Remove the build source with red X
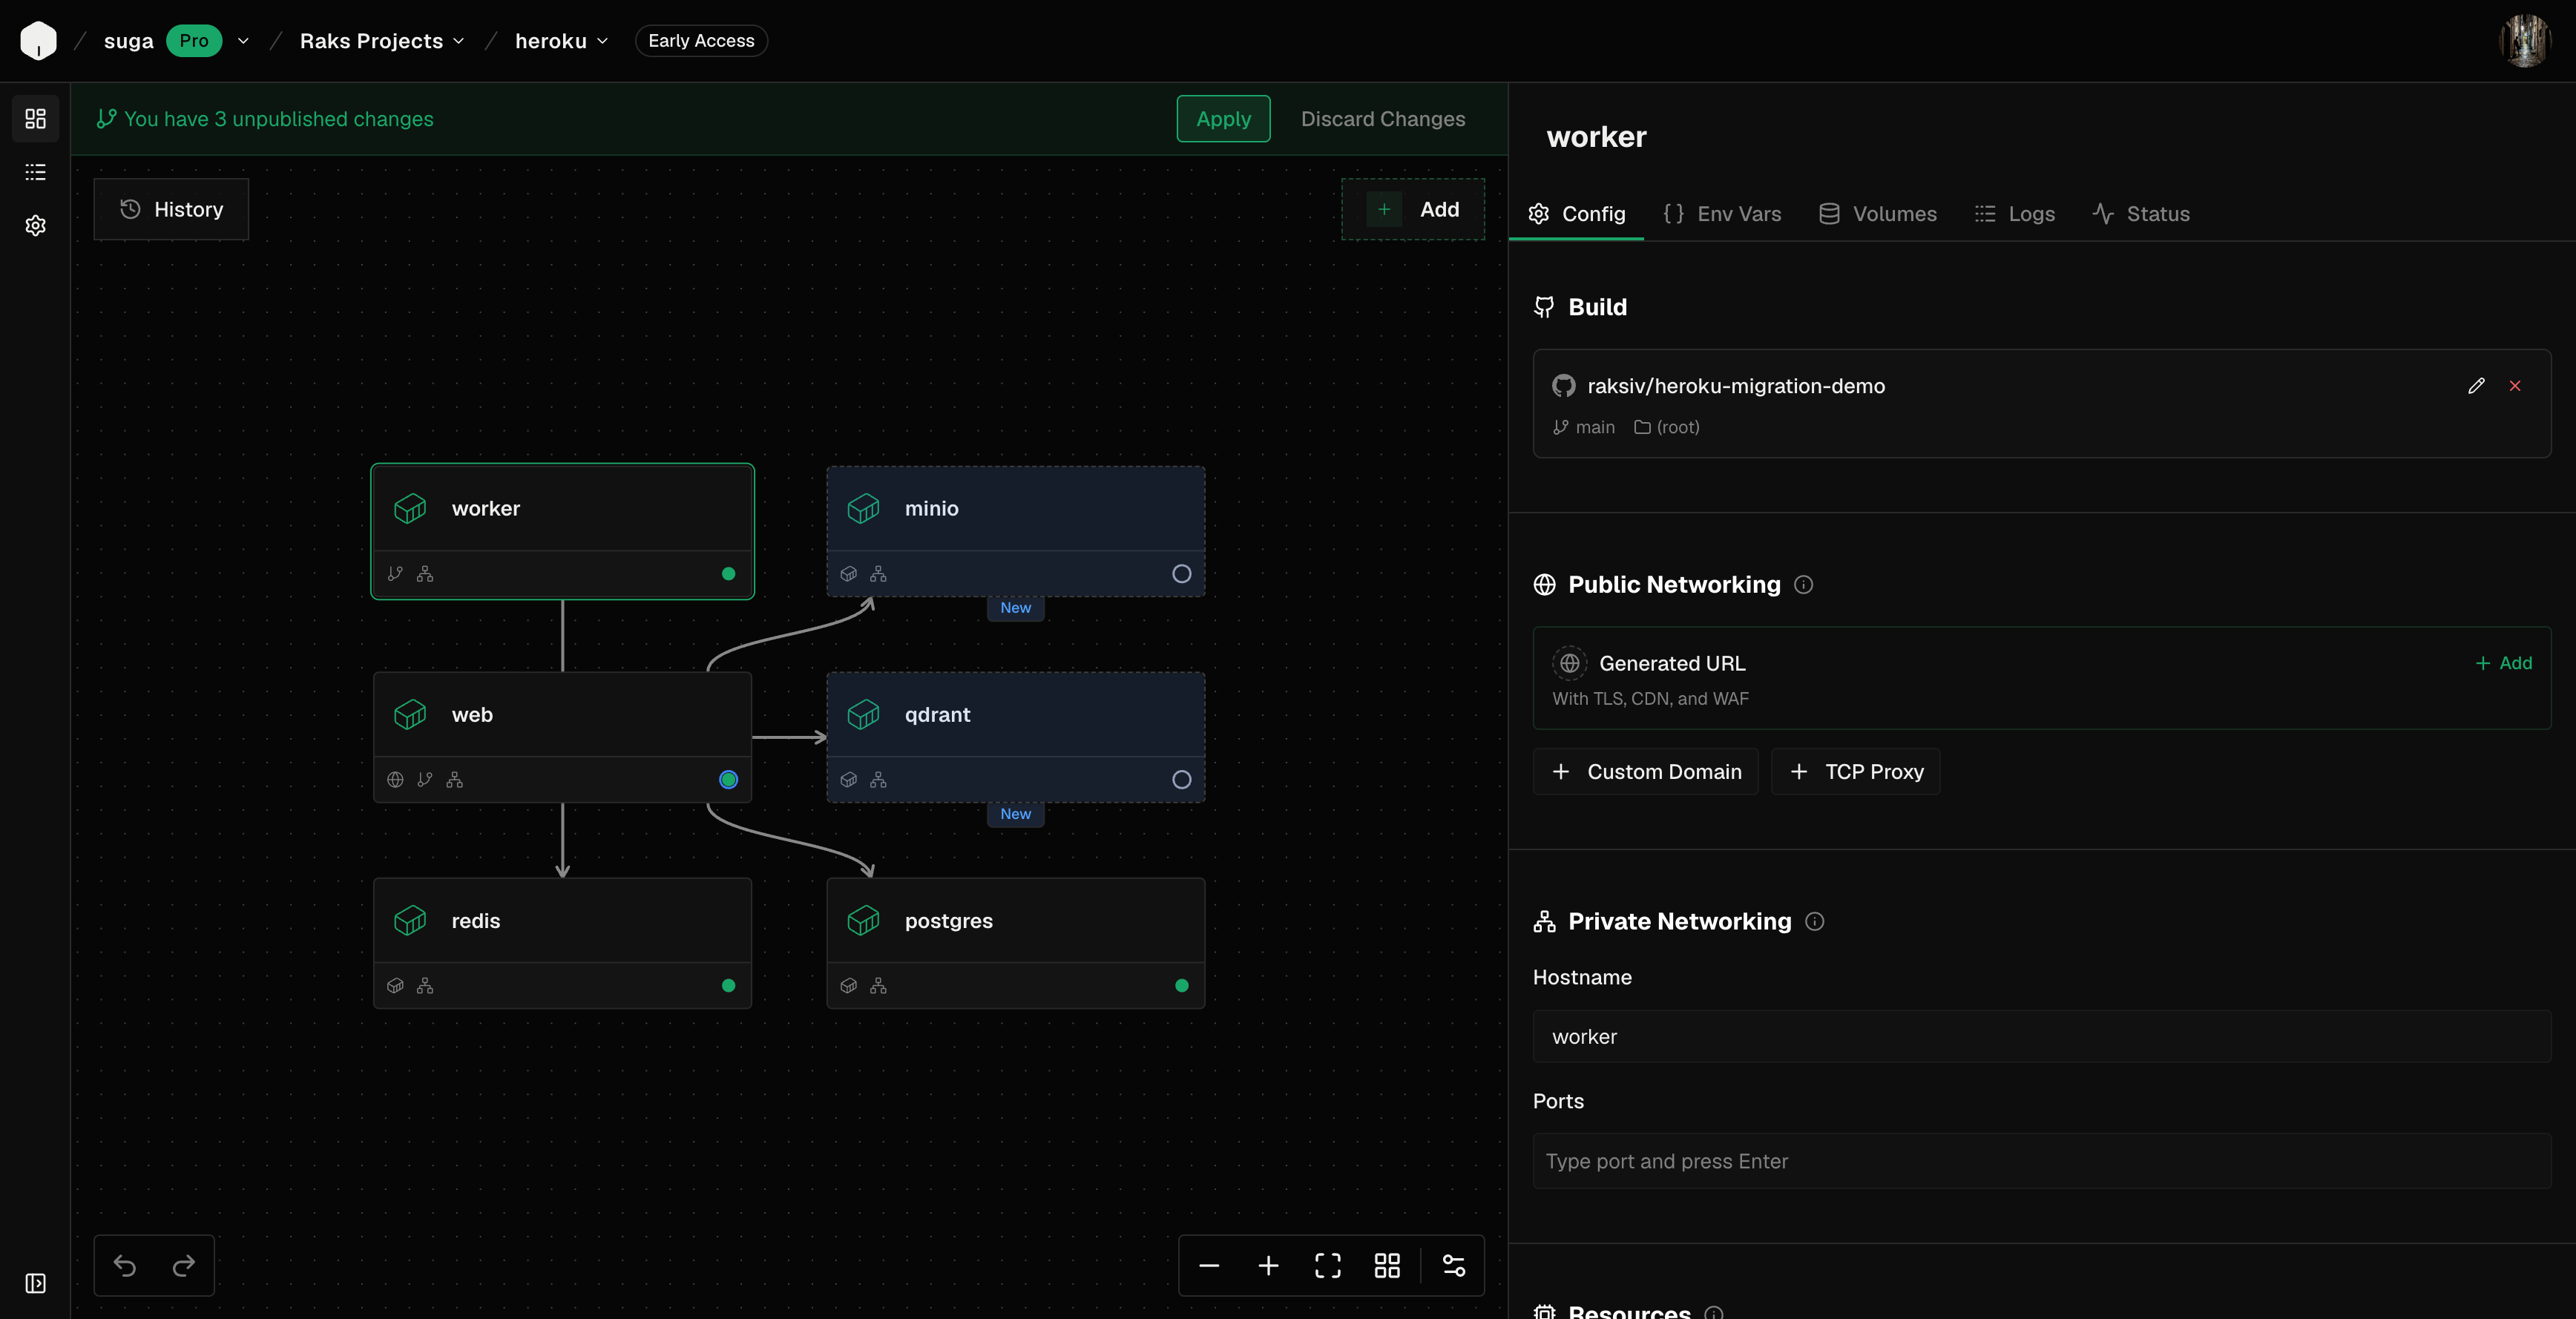Viewport: 2576px width, 1319px height. pyautogui.click(x=2515, y=386)
